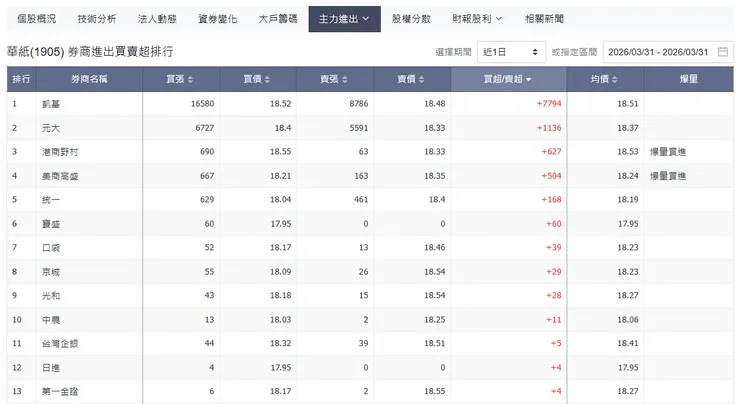The width and height of the screenshot is (740, 404).
Task: Expand the 主力進出 dropdown tab
Action: point(345,19)
